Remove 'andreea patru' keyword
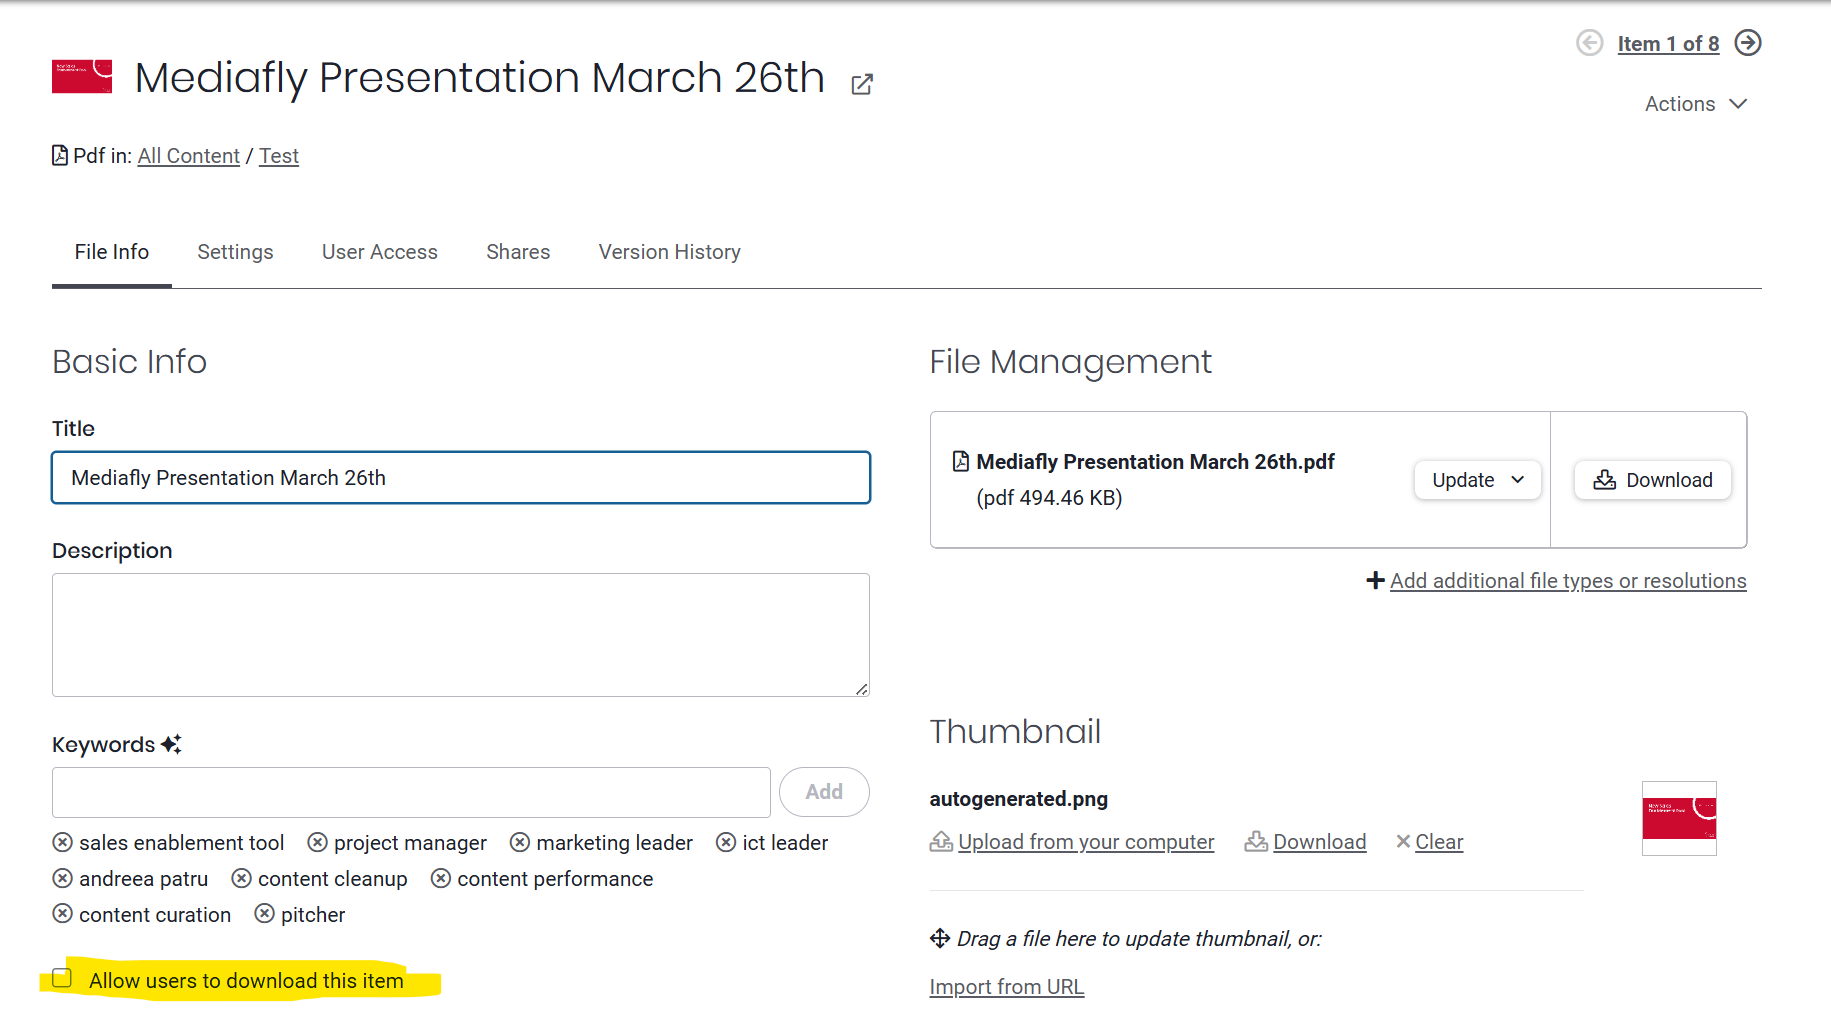Screen dimensions: 1831x1009 click(x=63, y=879)
